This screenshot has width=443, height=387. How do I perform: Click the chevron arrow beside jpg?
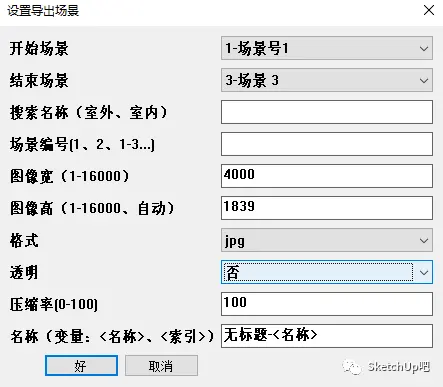coord(424,241)
